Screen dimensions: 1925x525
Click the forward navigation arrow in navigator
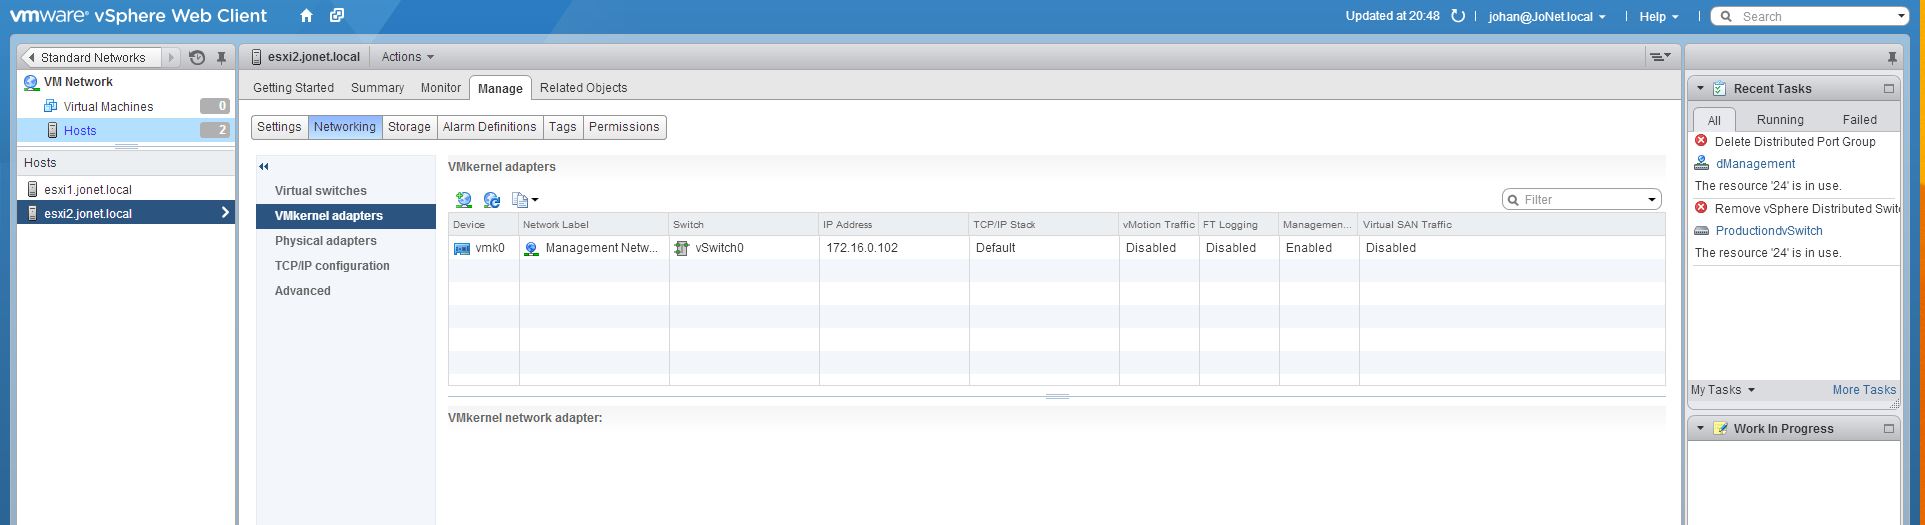click(171, 58)
